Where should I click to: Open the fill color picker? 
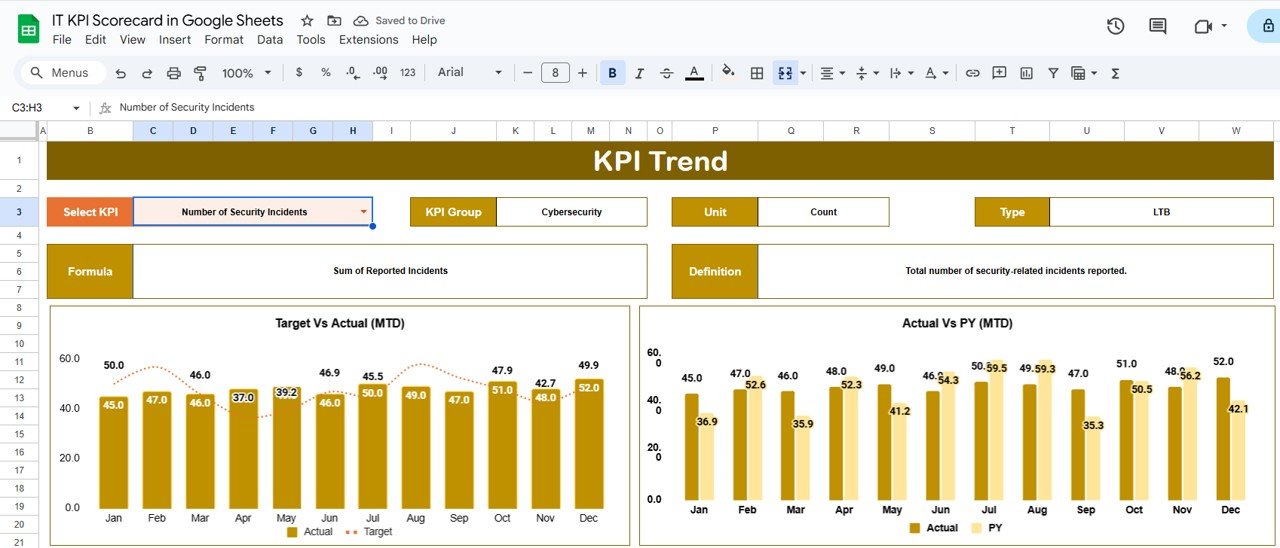tap(728, 73)
